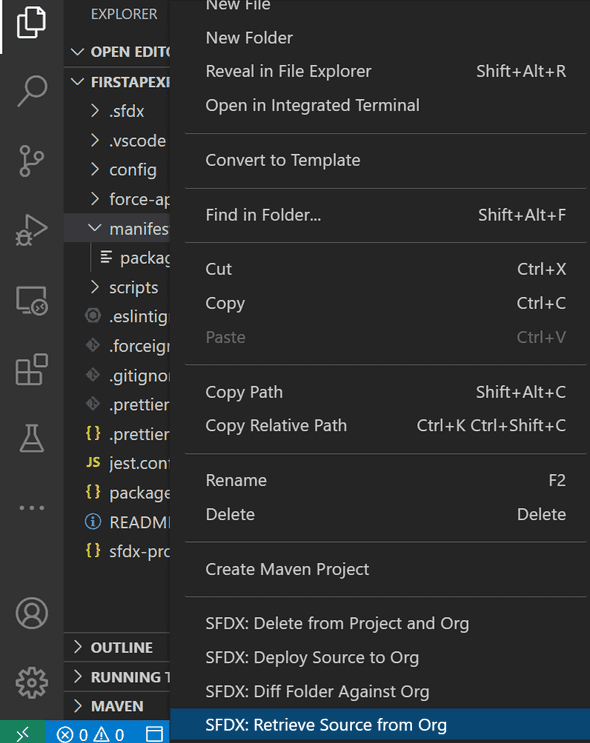Click the package.xml file icon
This screenshot has width=590, height=743.
[x=106, y=257]
